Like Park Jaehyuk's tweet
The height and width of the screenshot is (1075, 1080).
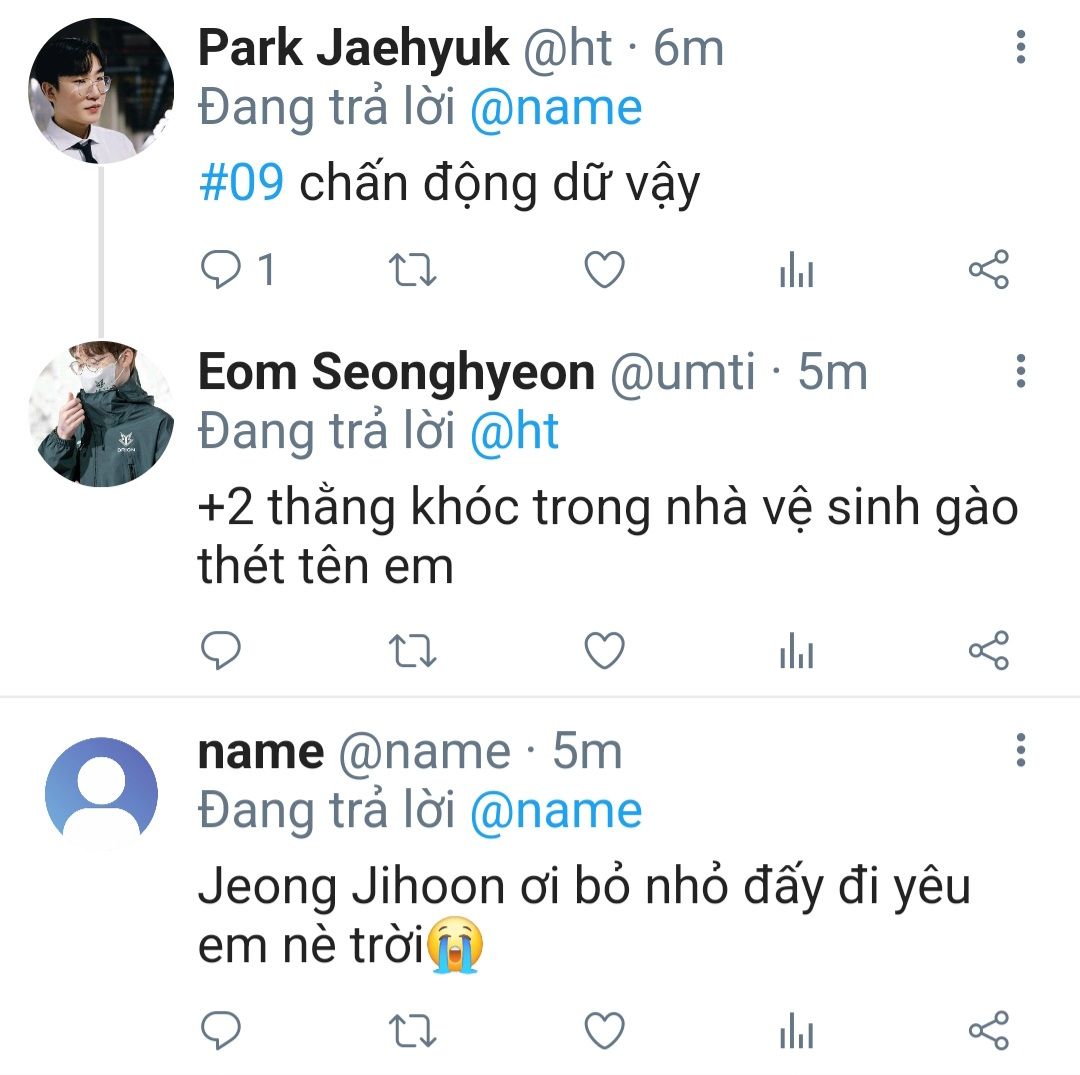[604, 271]
